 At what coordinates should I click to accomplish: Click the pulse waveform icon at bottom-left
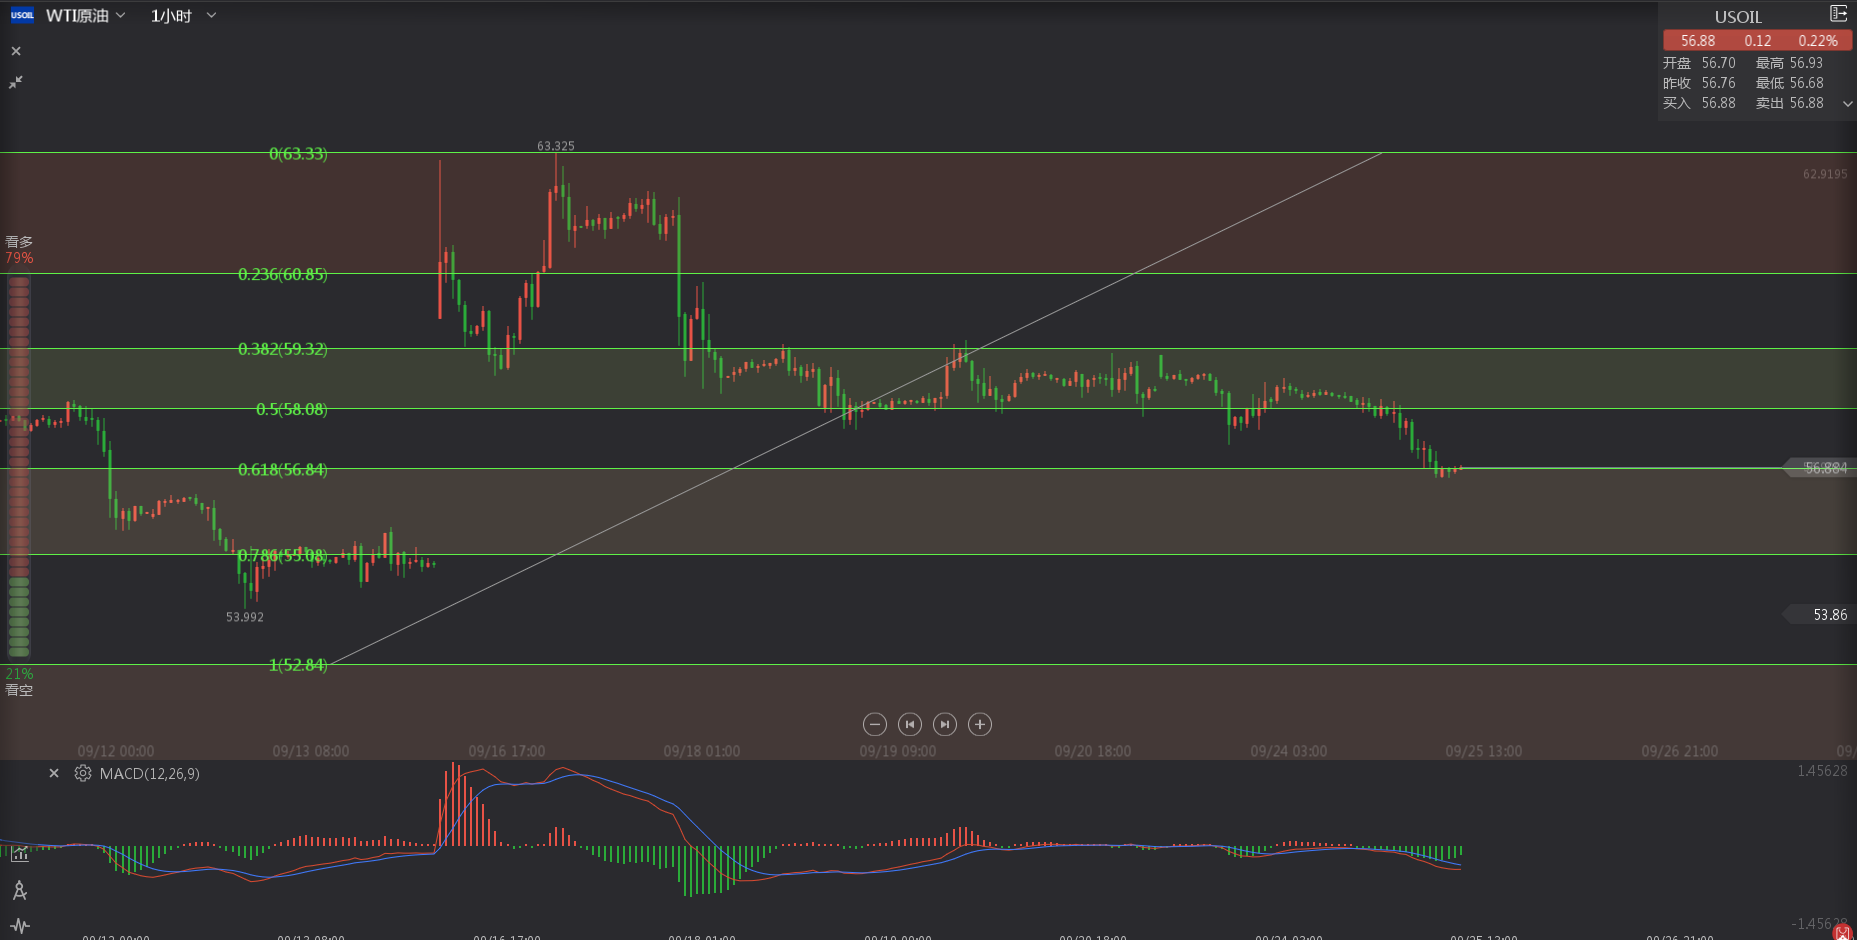click(x=19, y=926)
